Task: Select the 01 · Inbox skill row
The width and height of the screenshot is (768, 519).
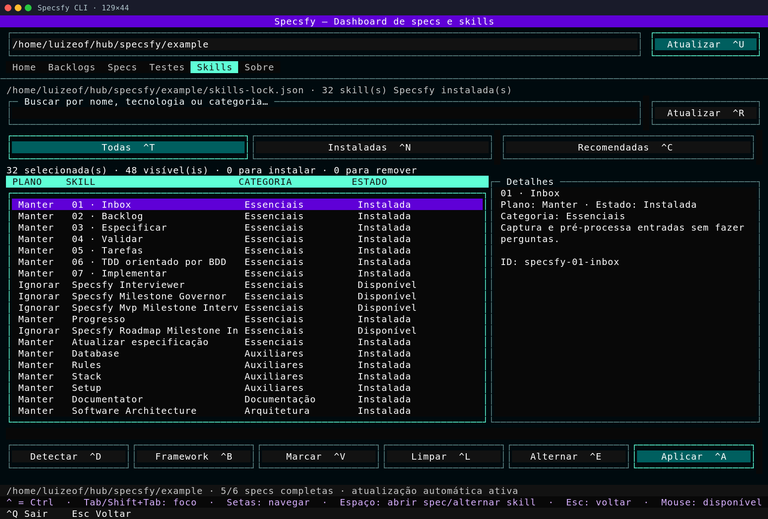Action: pyautogui.click(x=247, y=205)
